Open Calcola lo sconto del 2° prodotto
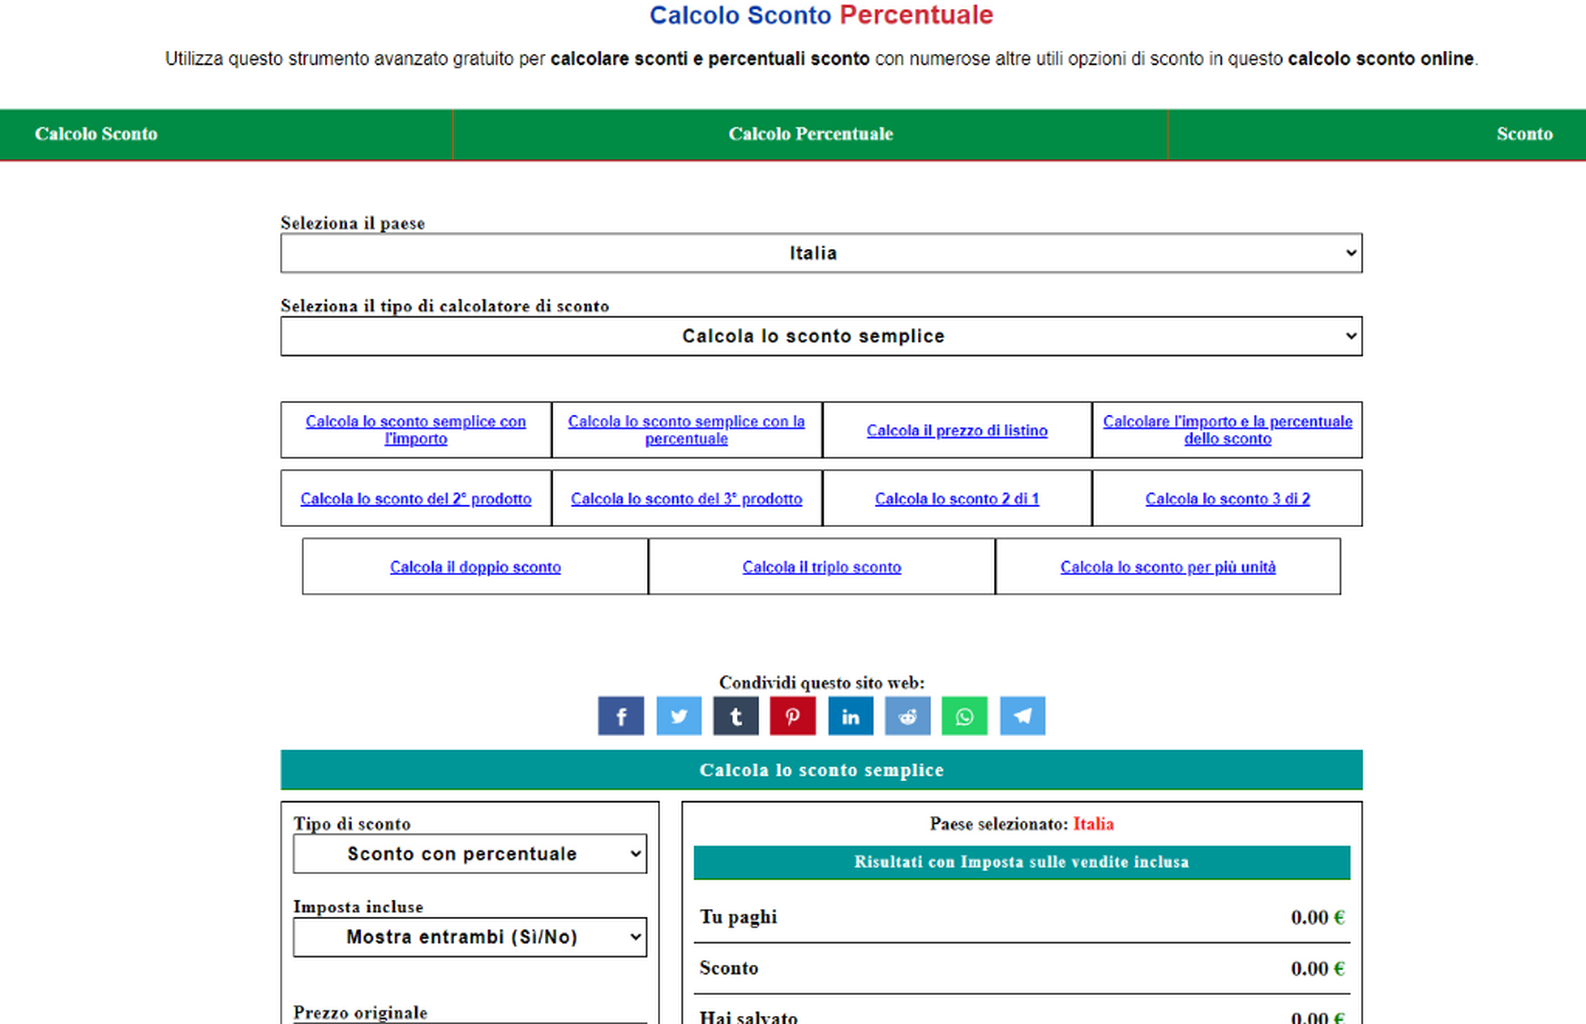1586x1024 pixels. 416,499
